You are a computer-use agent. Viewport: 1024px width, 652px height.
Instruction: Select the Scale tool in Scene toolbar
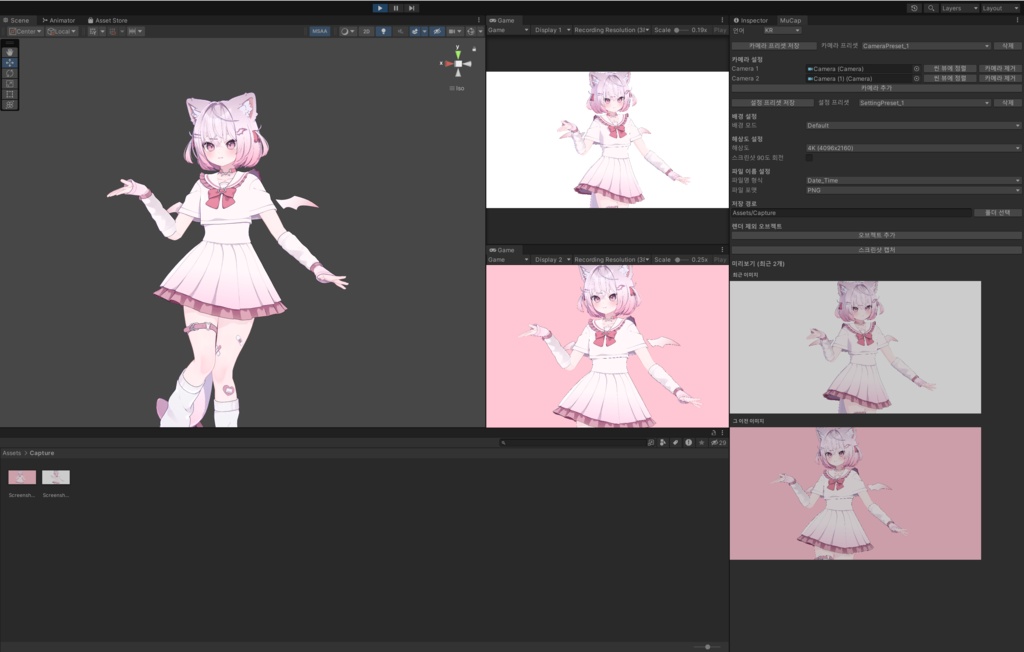10,84
